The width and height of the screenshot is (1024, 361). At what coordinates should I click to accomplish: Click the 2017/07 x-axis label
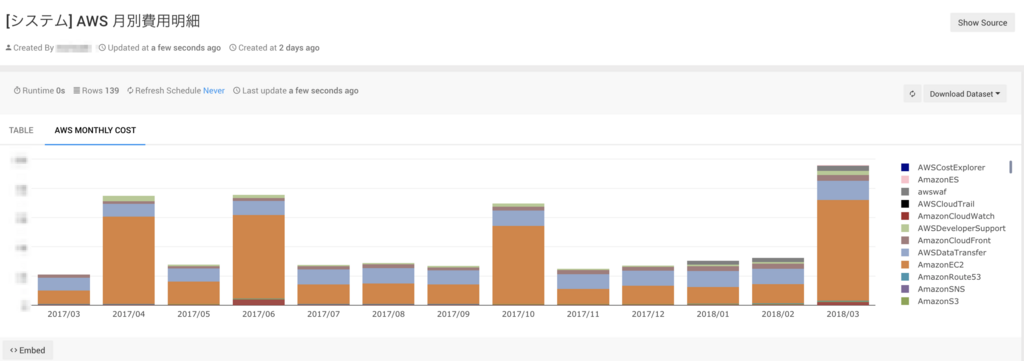(323, 314)
